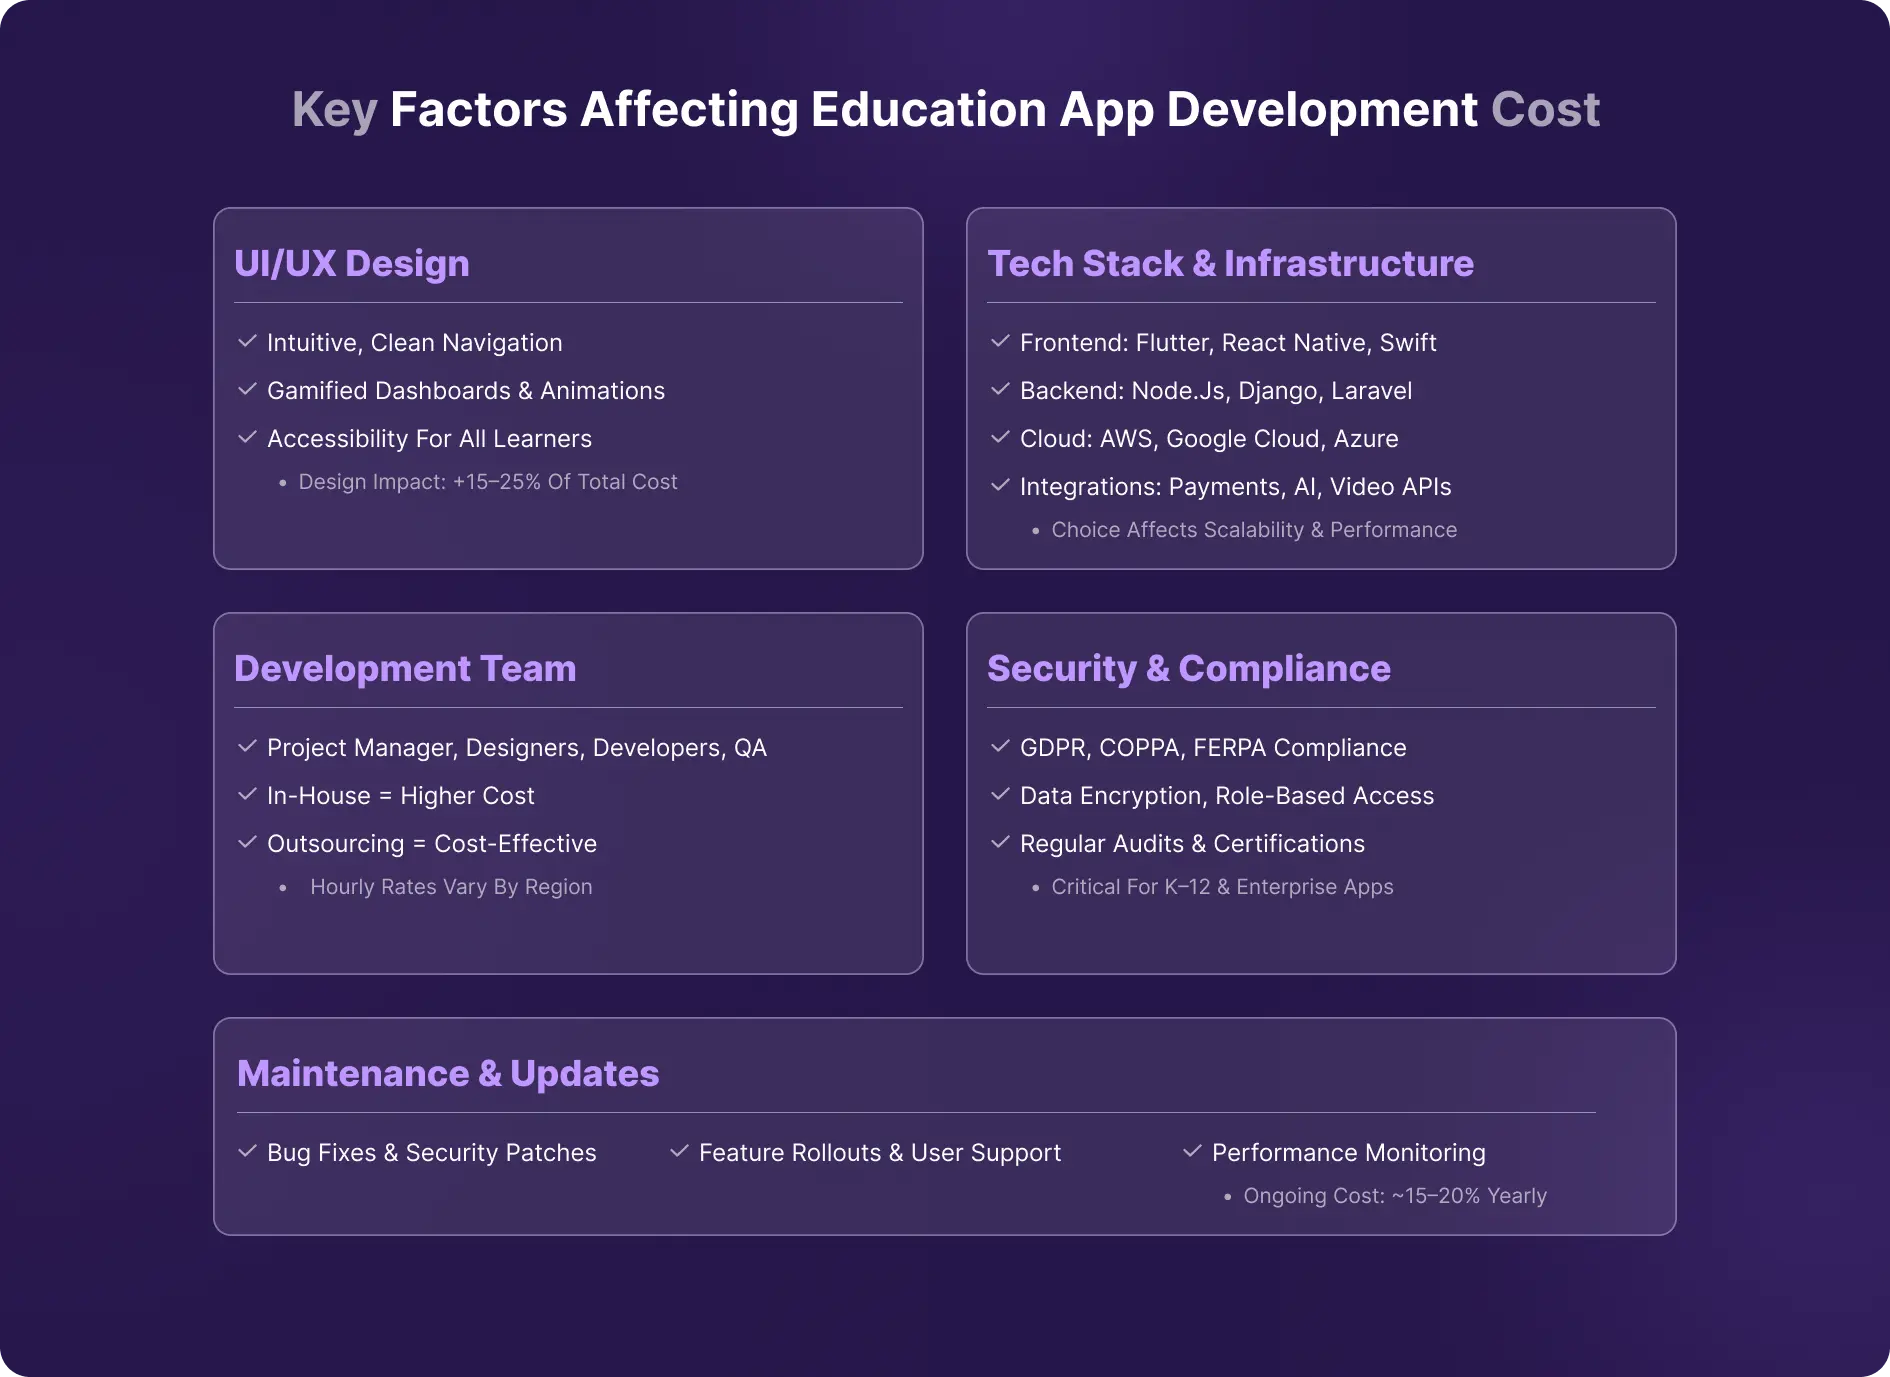Screen dimensions: 1890x1377
Task: Open the Security & Compliance heading
Action: coord(1188,669)
